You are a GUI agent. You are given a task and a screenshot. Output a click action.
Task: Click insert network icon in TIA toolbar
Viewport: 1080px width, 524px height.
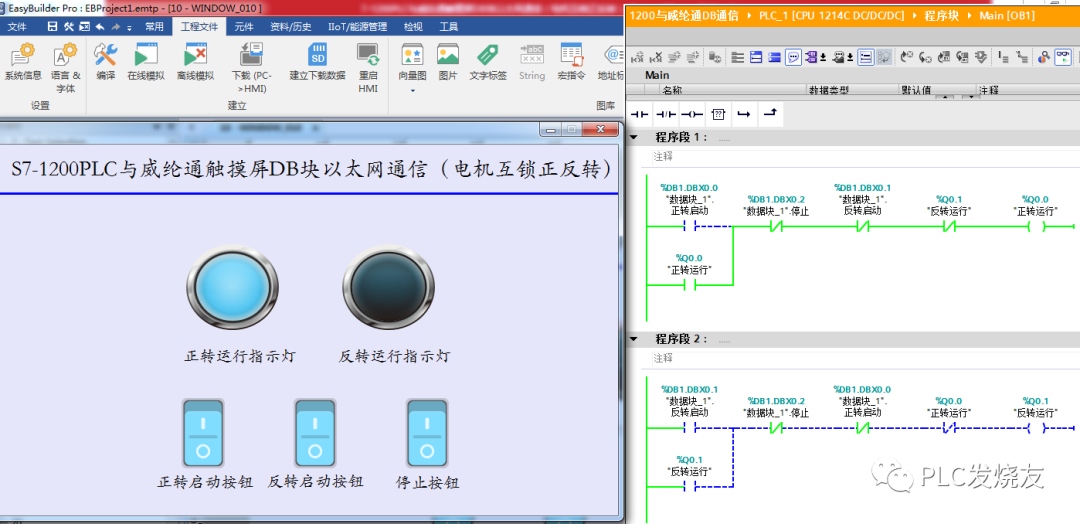coord(637,57)
